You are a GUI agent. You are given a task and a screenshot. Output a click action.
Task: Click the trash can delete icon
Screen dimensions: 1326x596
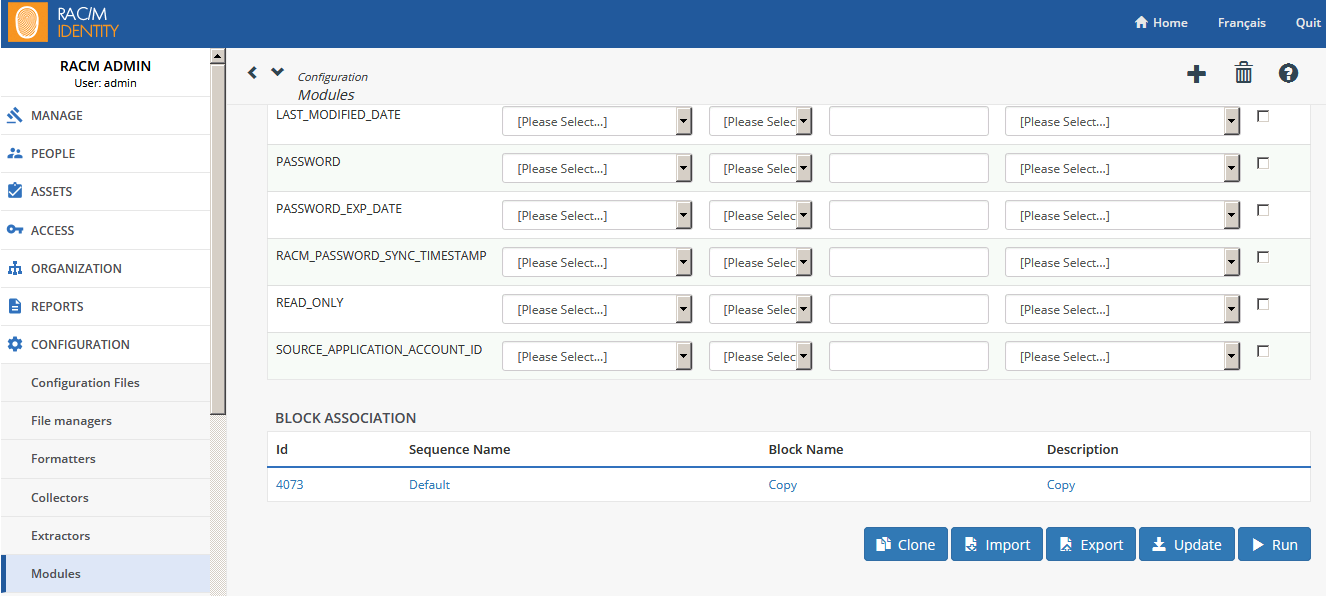(1243, 72)
